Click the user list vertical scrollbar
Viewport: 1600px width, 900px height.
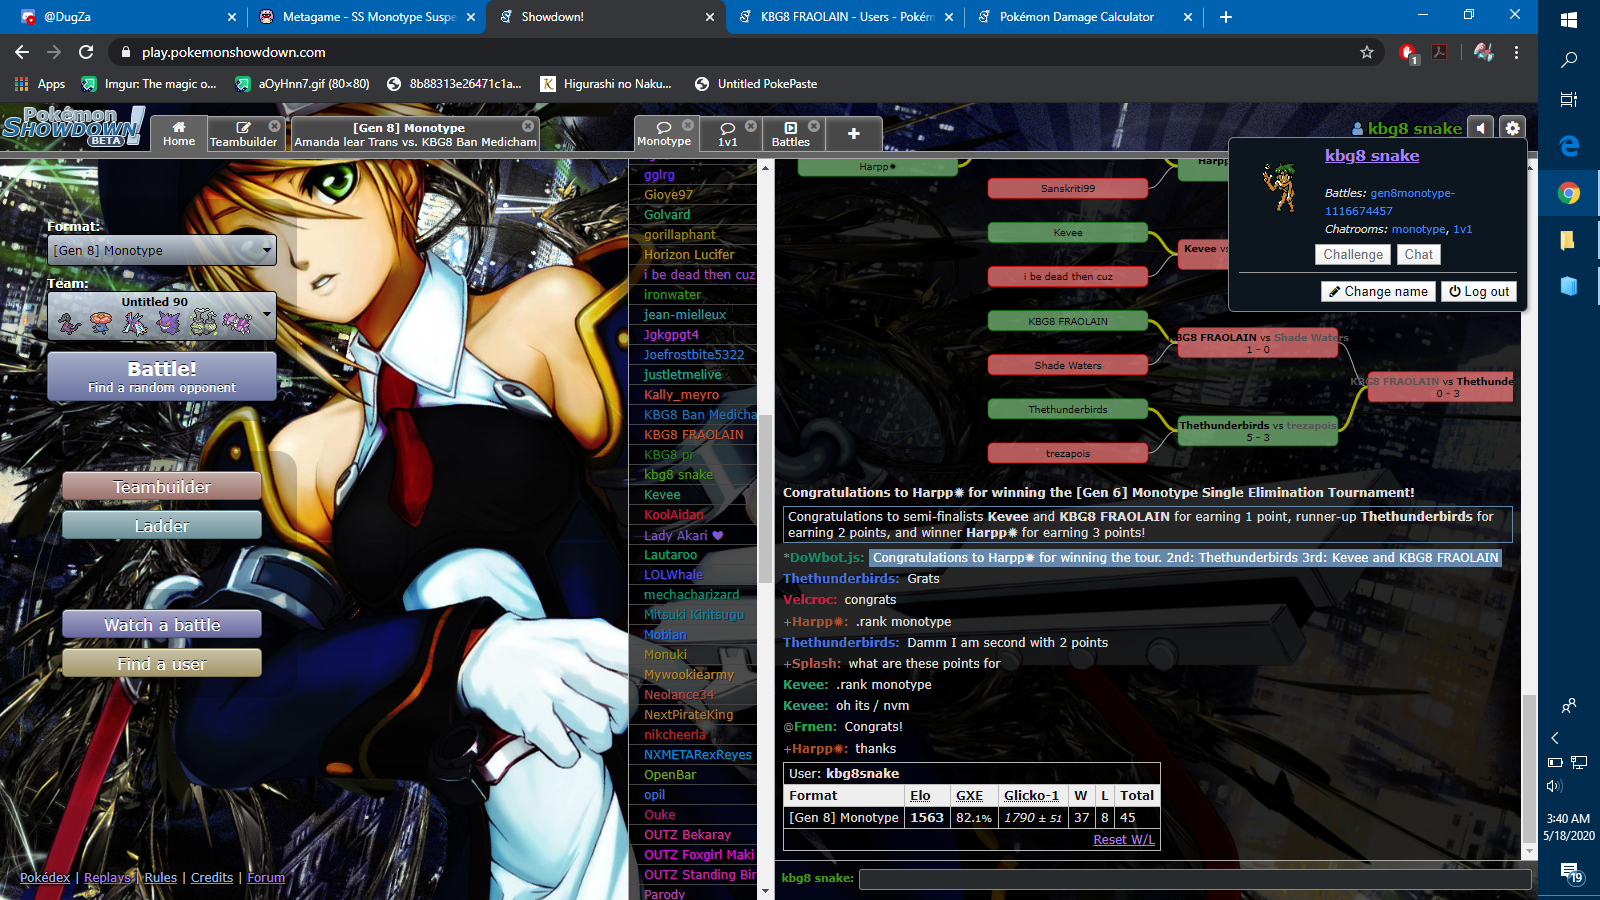tap(765, 500)
